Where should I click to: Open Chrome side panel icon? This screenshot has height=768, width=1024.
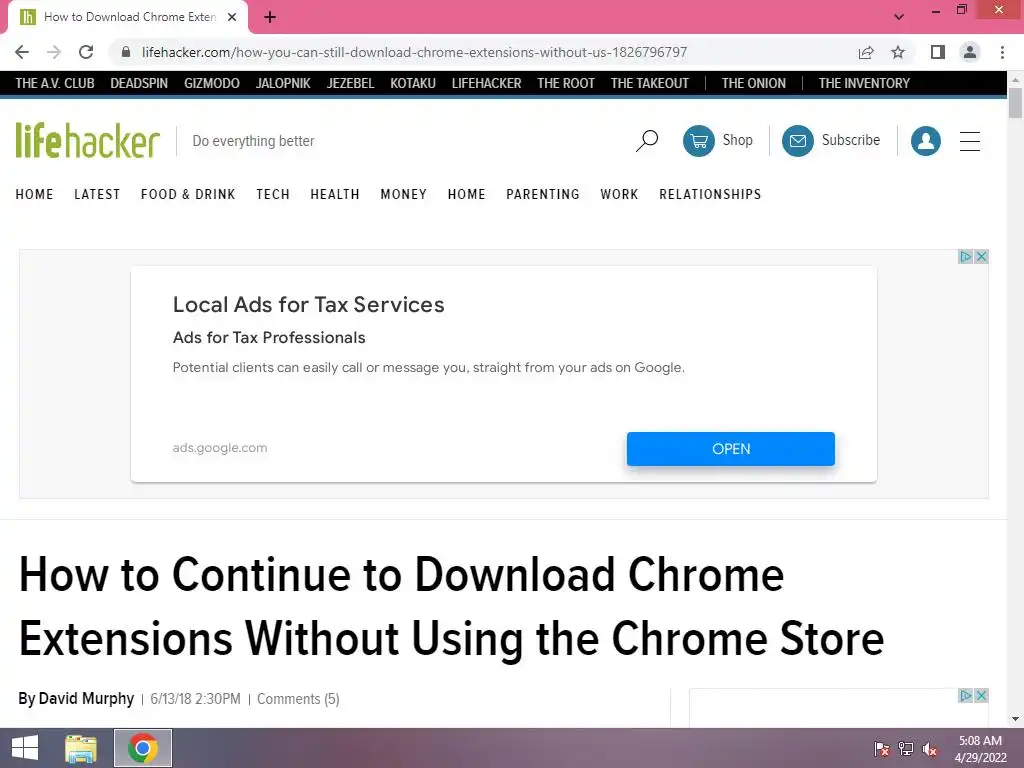point(938,52)
